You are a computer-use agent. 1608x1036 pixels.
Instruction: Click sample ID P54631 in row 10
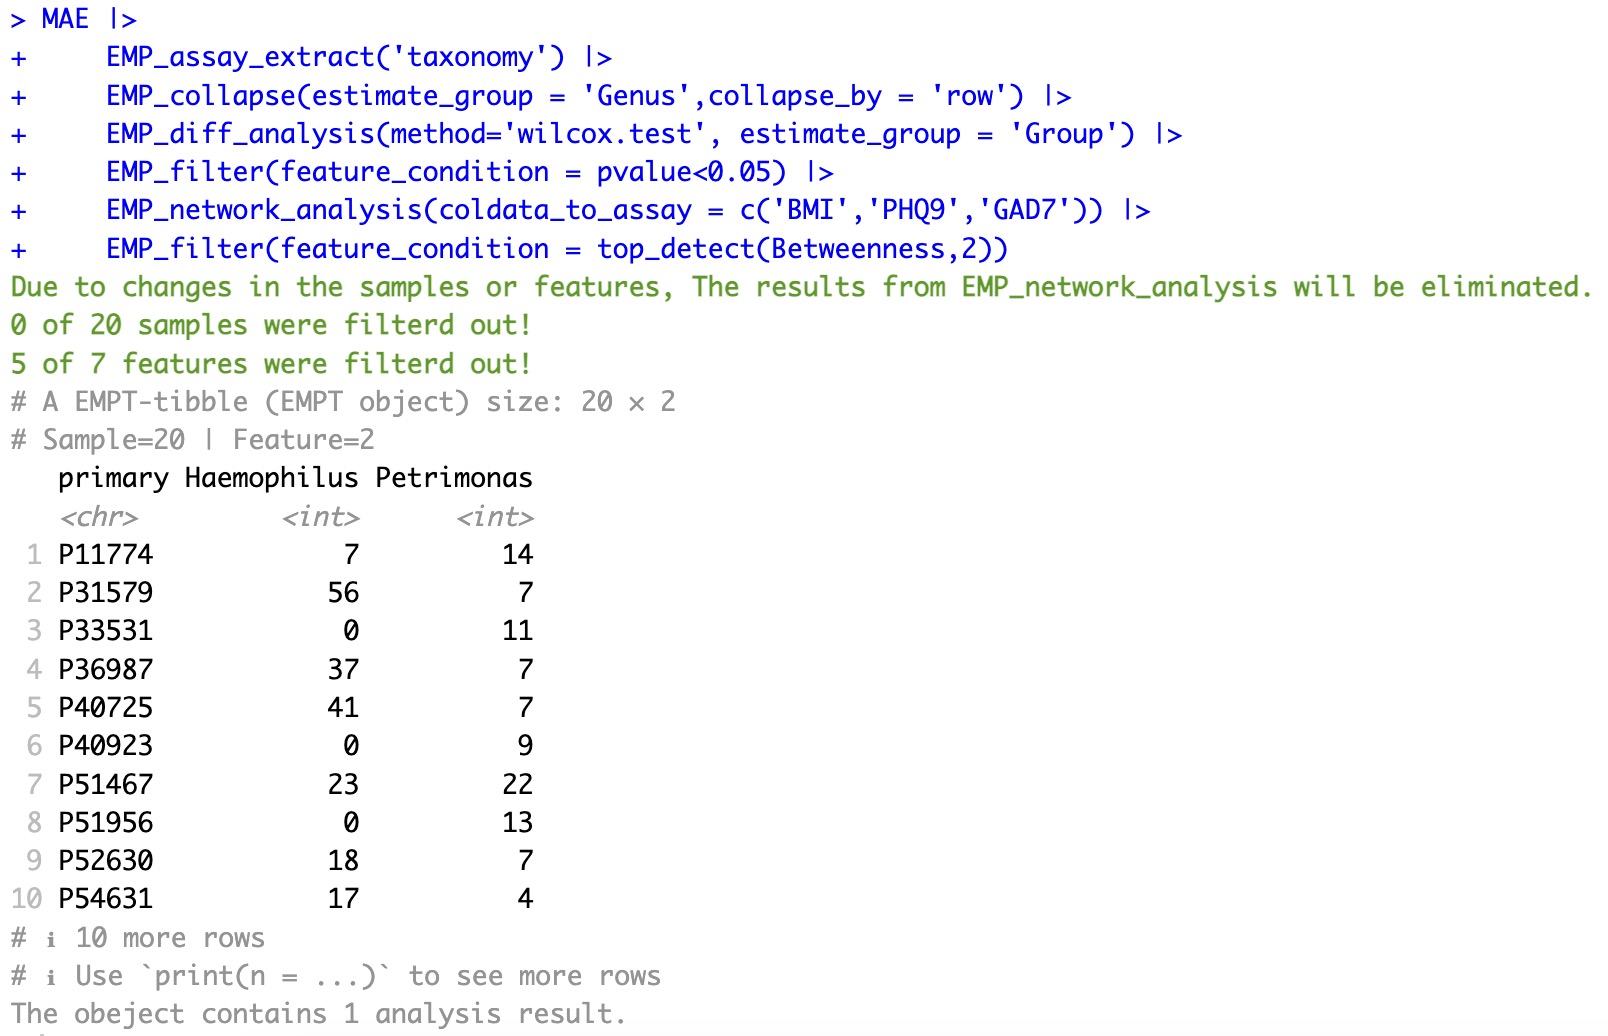coord(105,899)
